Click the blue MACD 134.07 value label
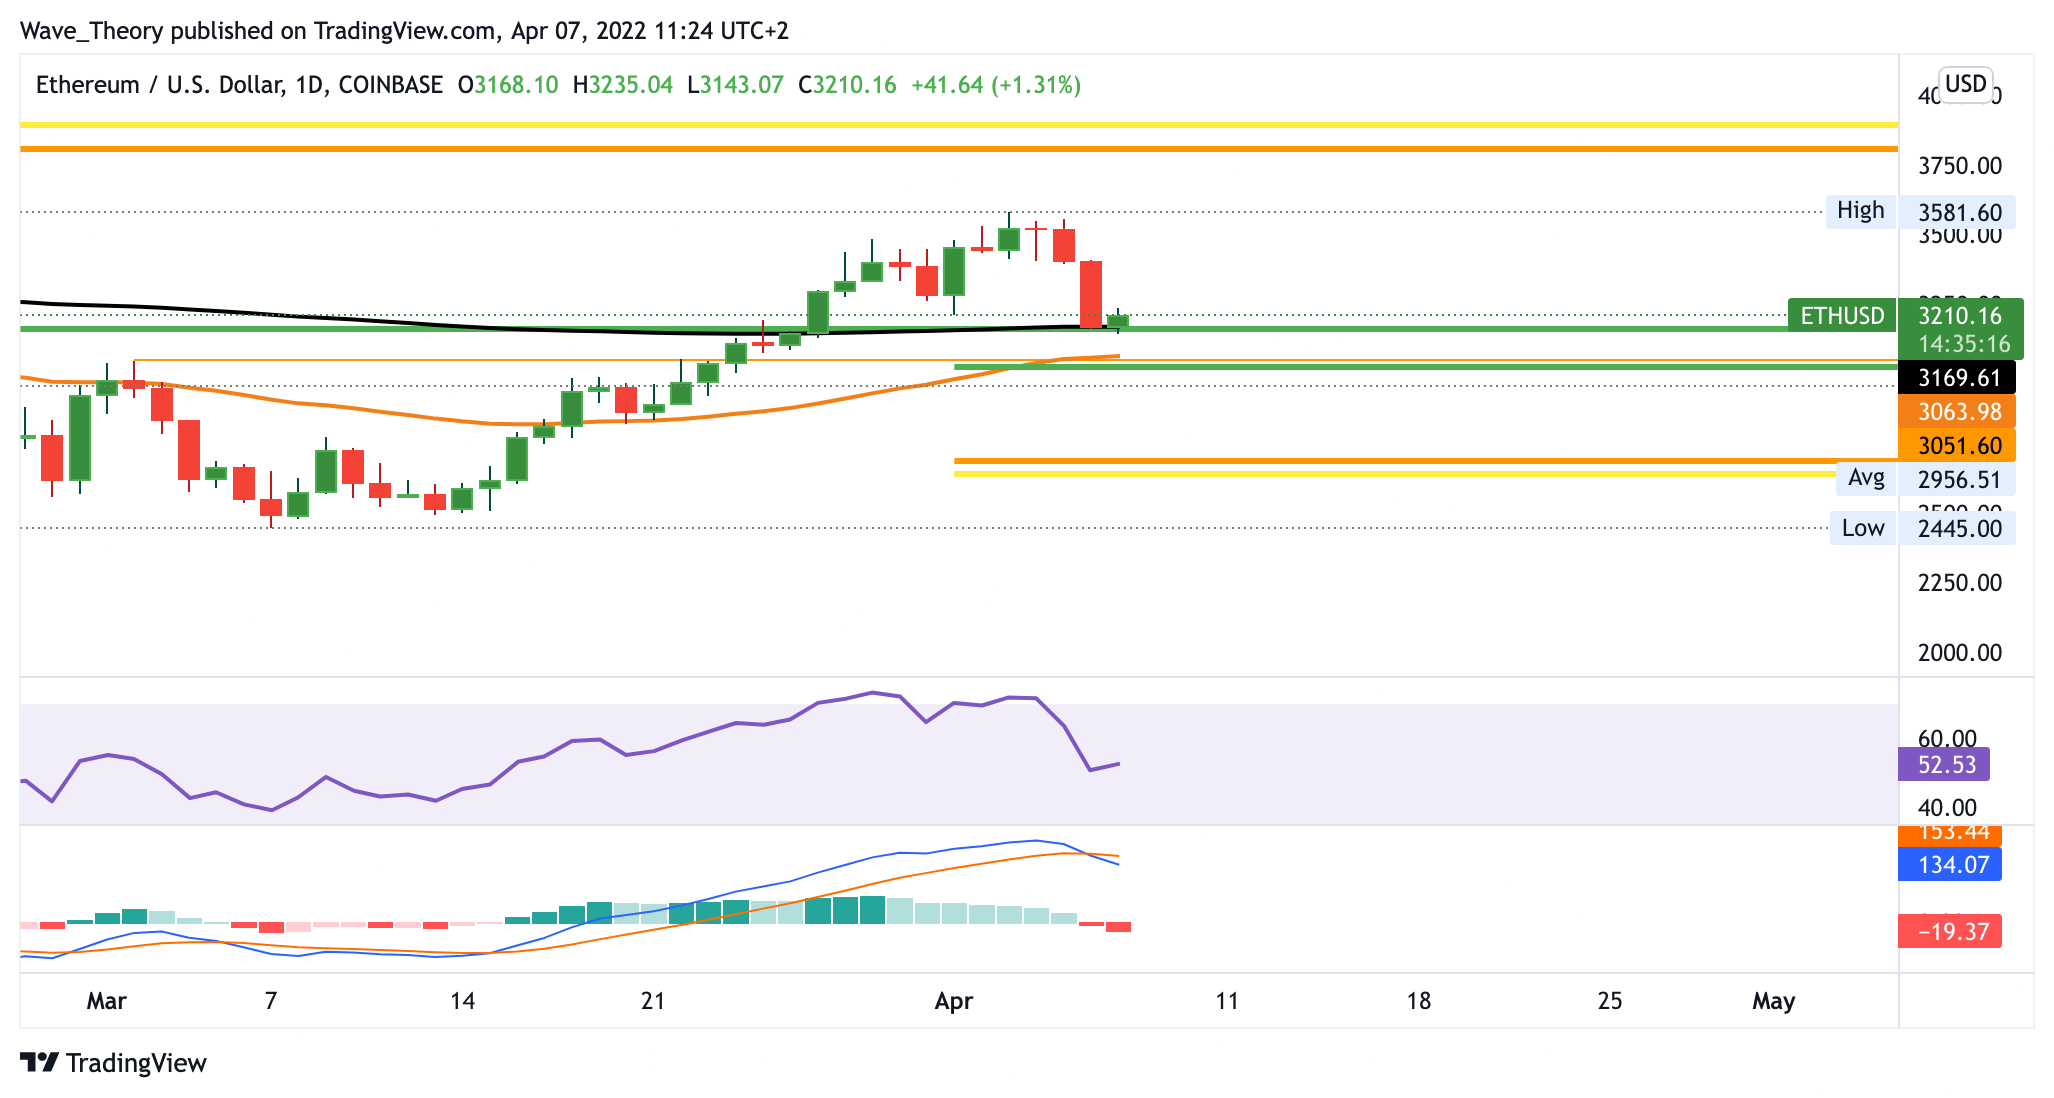The width and height of the screenshot is (2054, 1098). (x=1949, y=864)
